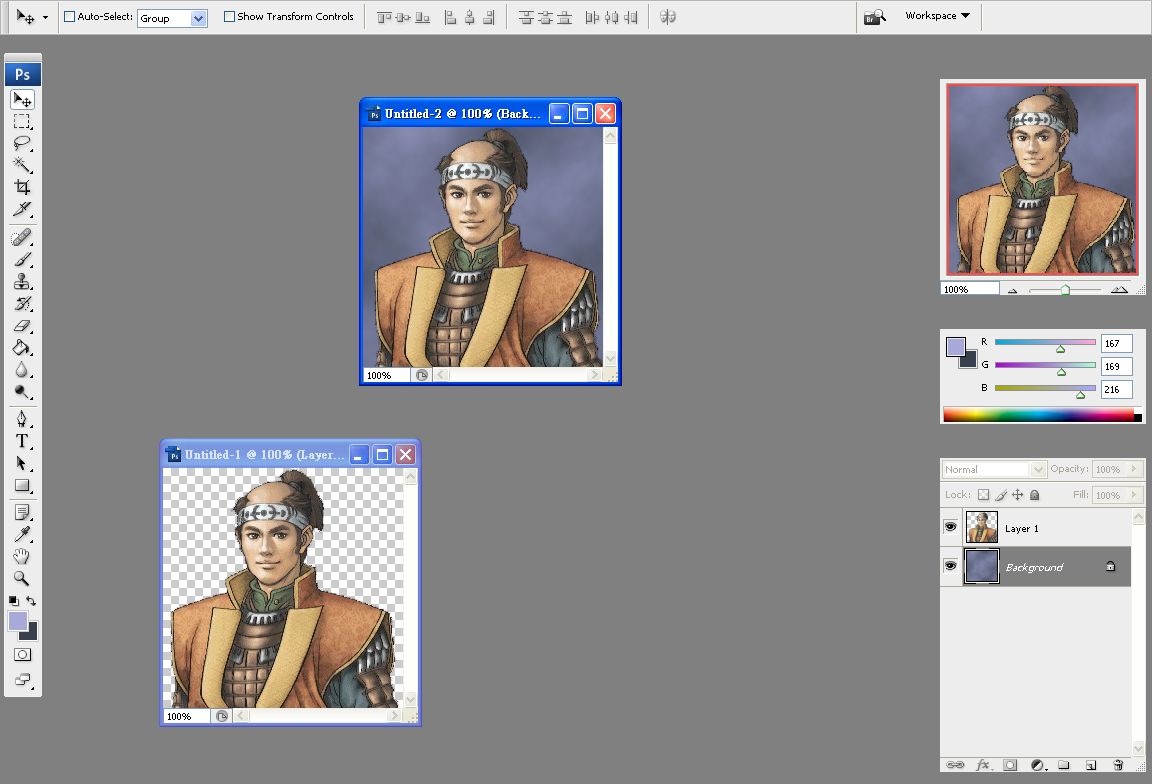This screenshot has width=1152, height=784.
Task: Click Untitled-2 window status bar icon
Action: (x=421, y=375)
